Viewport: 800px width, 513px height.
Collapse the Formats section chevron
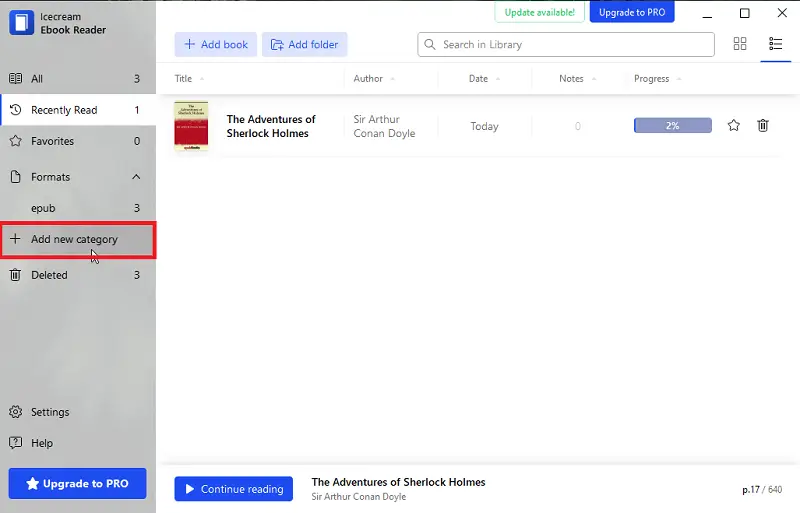136,177
